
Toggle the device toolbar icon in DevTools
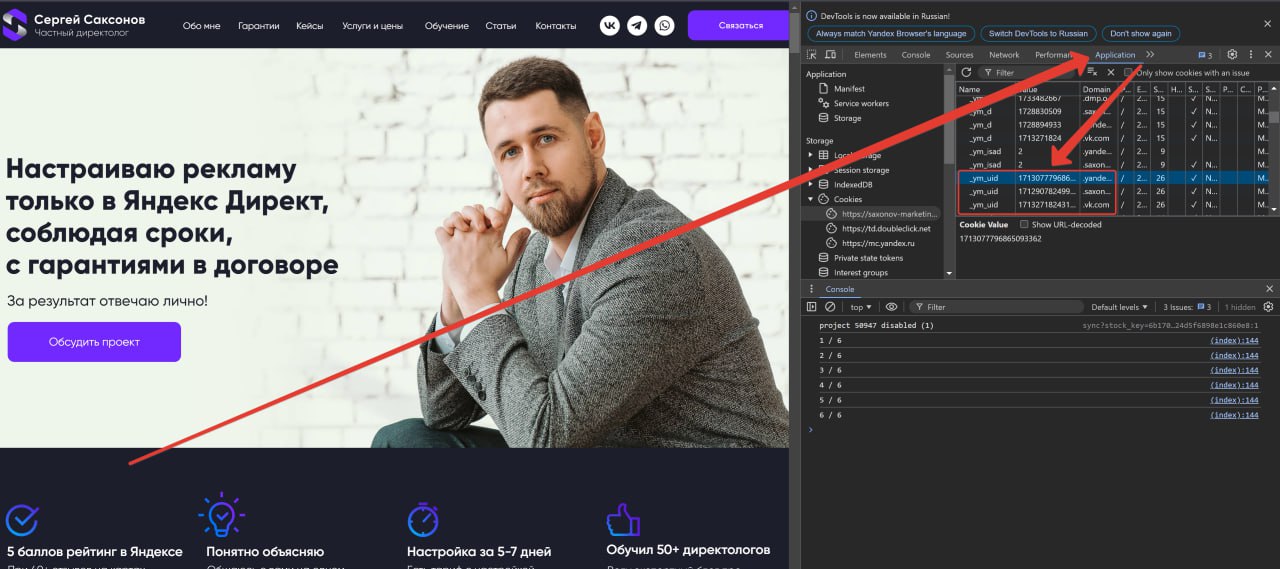(x=831, y=55)
